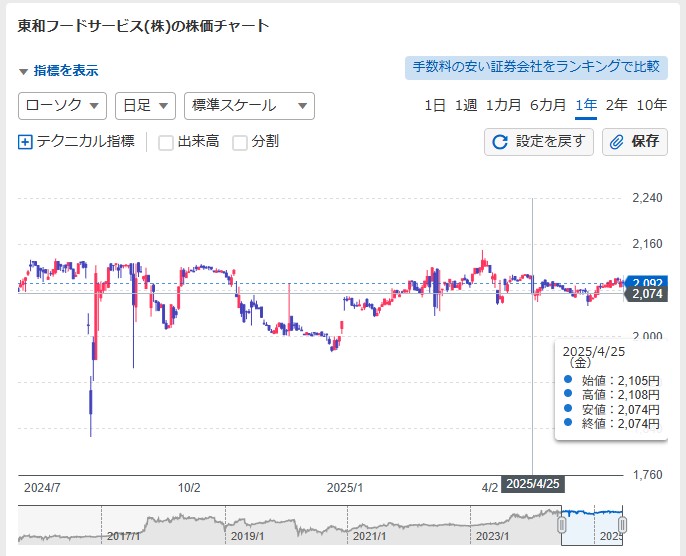Click the 指標を表示 link text
Viewport: 686px width, 556px height.
[66, 71]
